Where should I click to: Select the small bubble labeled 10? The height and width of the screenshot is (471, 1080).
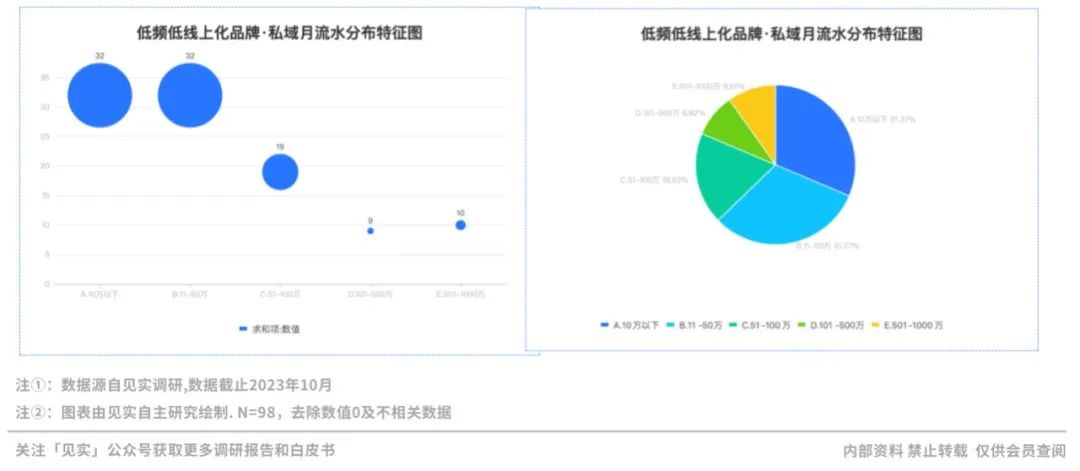coord(460,224)
